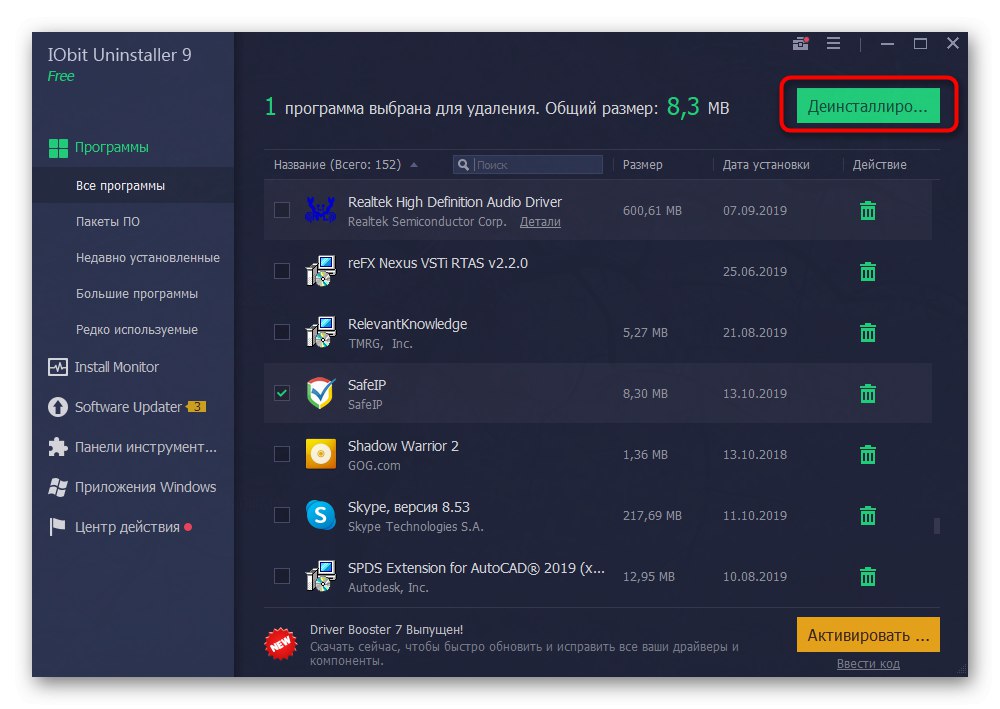Click the puzzle piece toolbars icon
The width and height of the screenshot is (1000, 709).
point(57,447)
